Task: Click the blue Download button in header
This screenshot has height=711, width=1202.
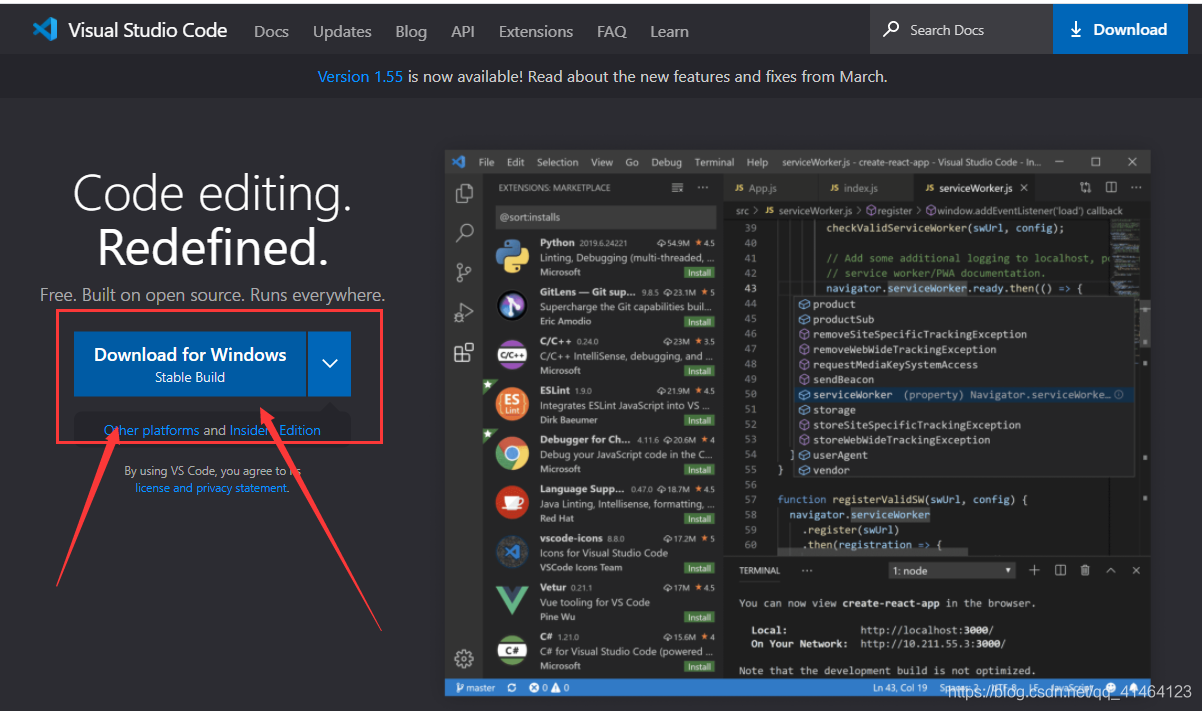Action: (1118, 29)
